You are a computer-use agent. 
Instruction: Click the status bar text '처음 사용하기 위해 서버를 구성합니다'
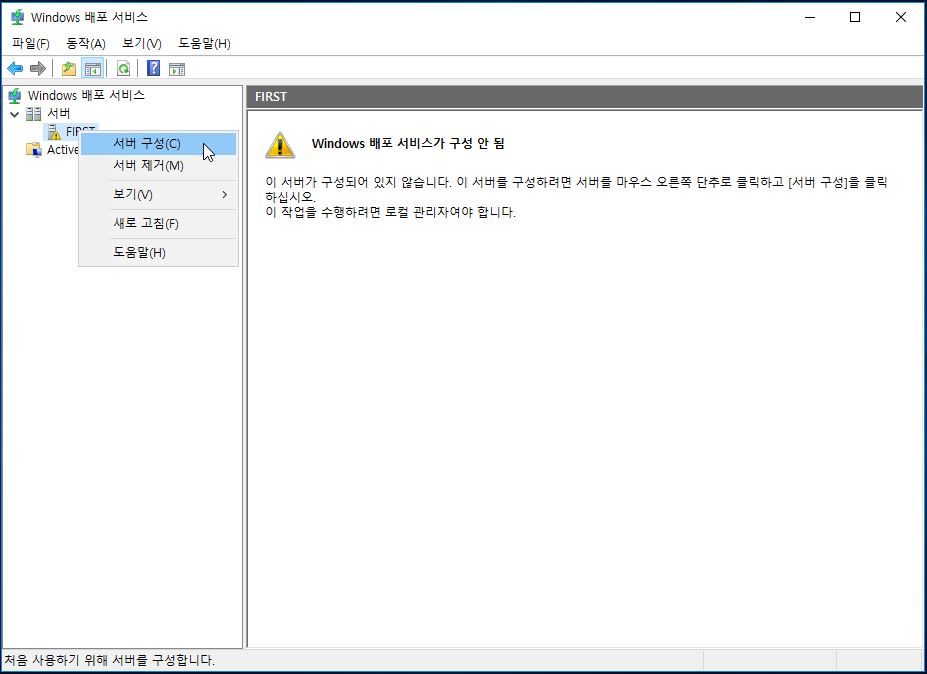109,660
